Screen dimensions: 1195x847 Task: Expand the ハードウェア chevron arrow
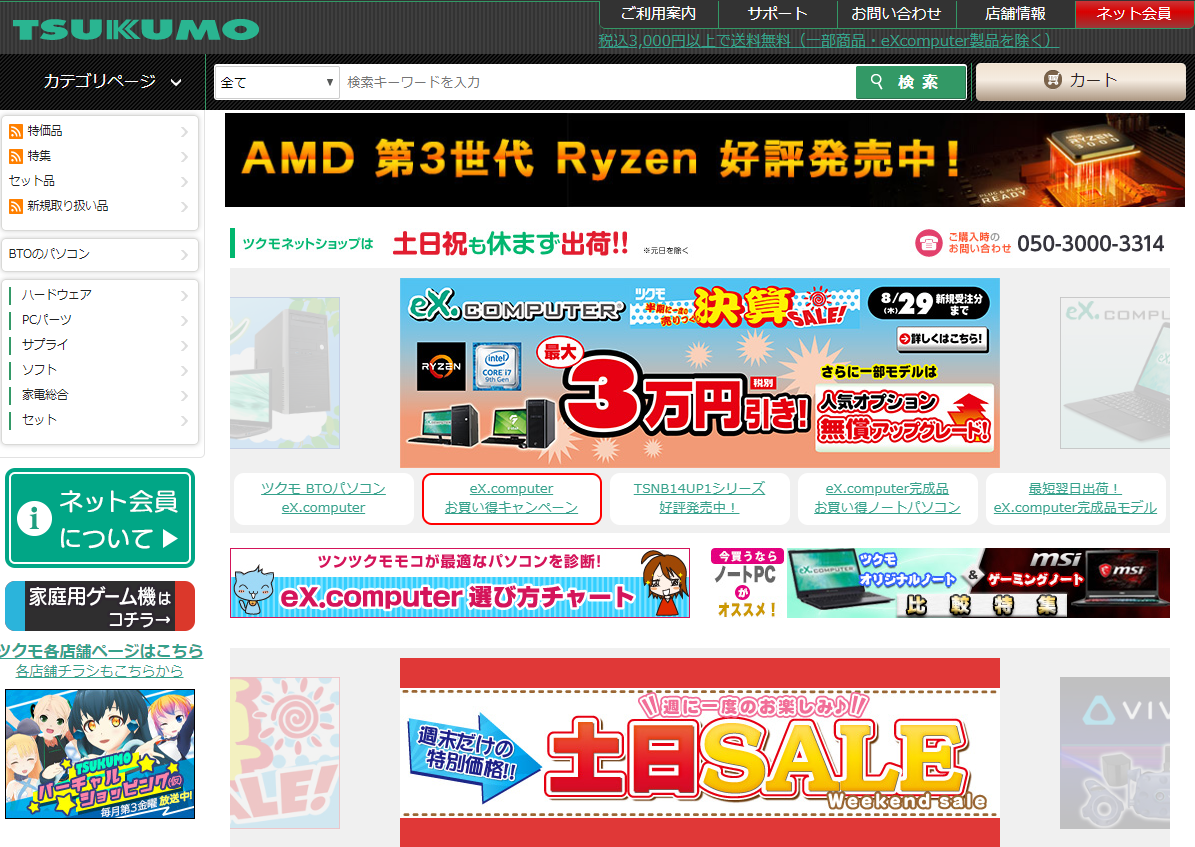pyautogui.click(x=184, y=295)
